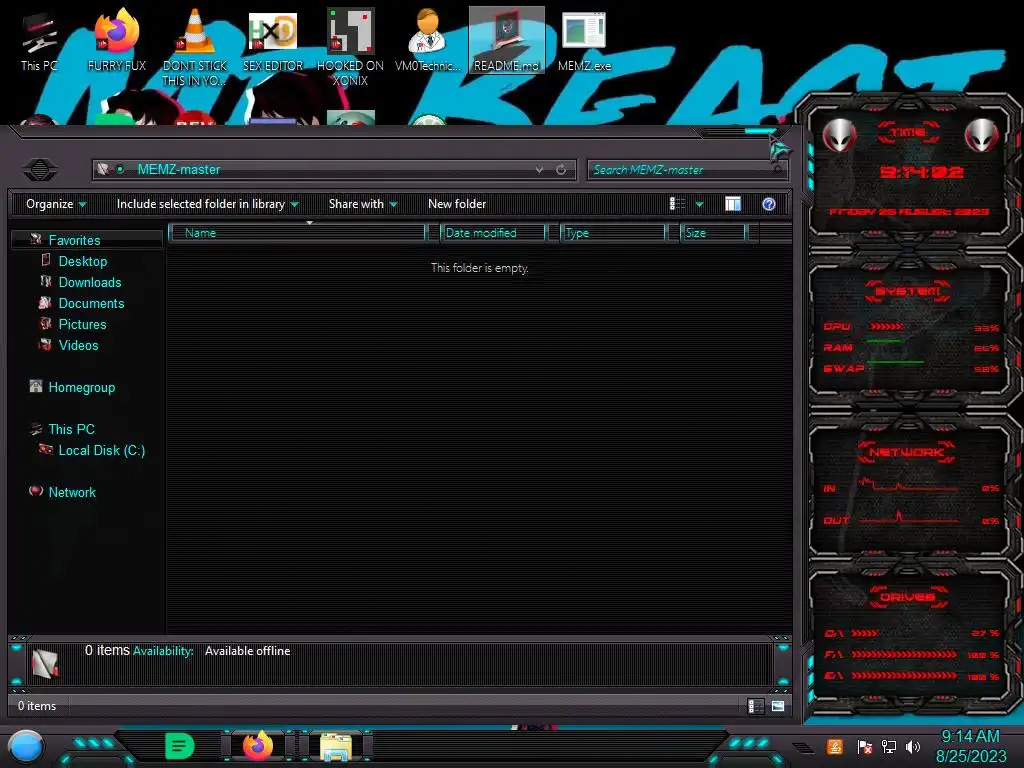Open the volume speaker tray icon
The height and width of the screenshot is (768, 1024).
[913, 746]
